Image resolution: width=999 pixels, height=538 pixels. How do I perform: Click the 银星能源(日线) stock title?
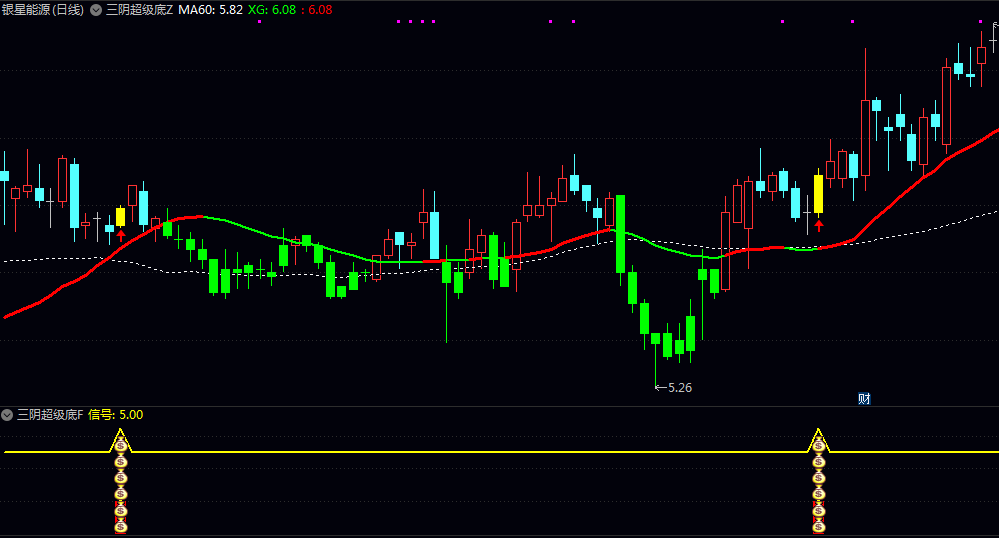(x=43, y=10)
